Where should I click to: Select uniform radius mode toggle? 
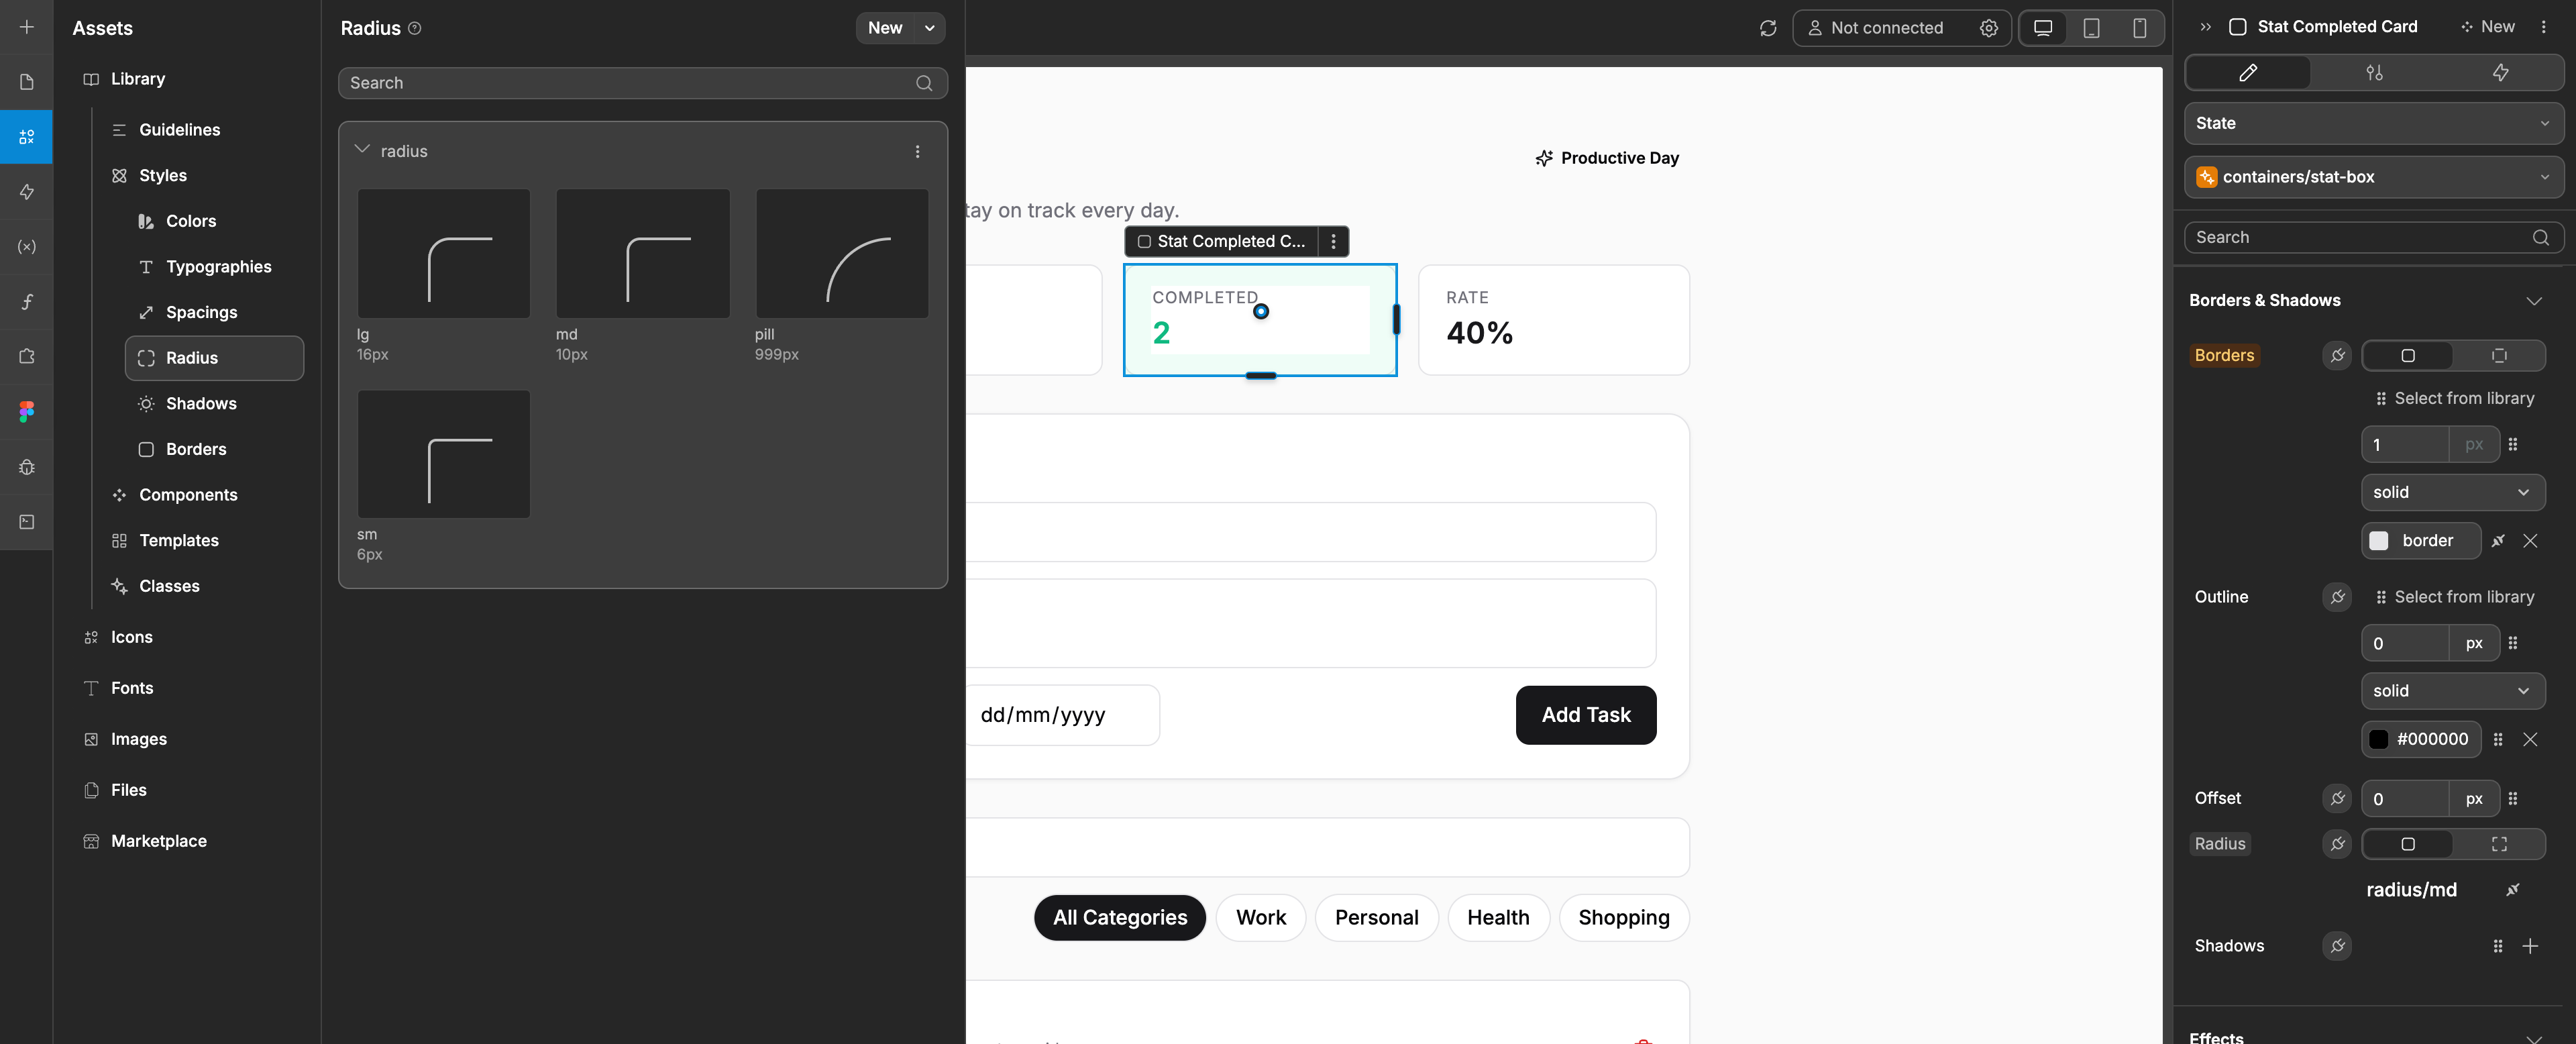[2408, 843]
